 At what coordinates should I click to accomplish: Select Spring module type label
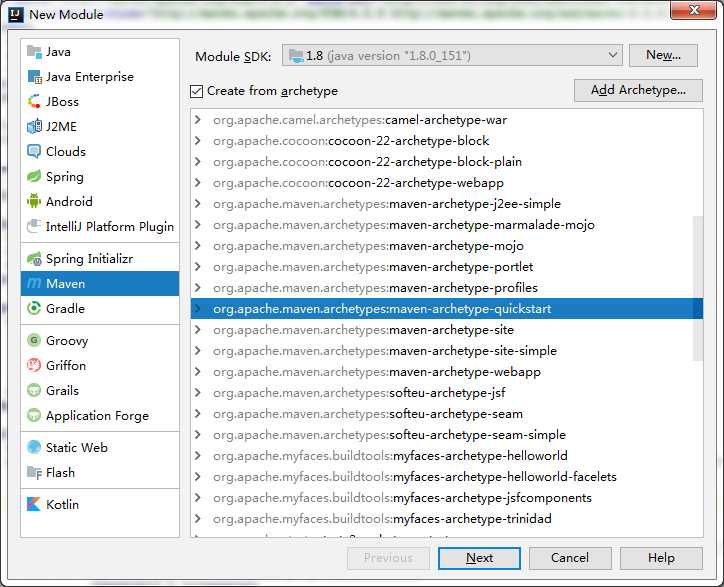coord(65,177)
